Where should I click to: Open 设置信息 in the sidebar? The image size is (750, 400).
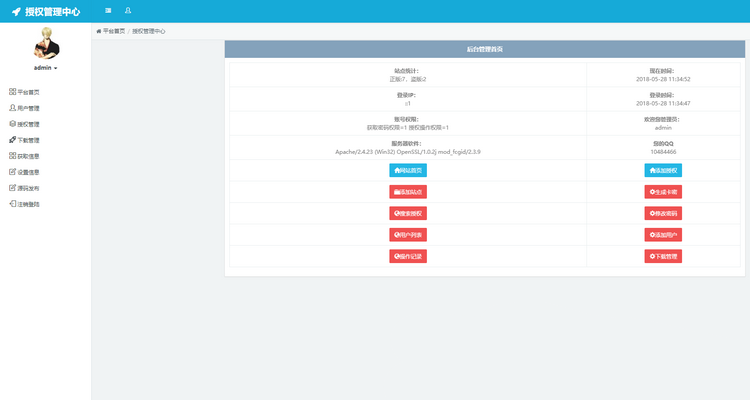[x=24, y=172]
